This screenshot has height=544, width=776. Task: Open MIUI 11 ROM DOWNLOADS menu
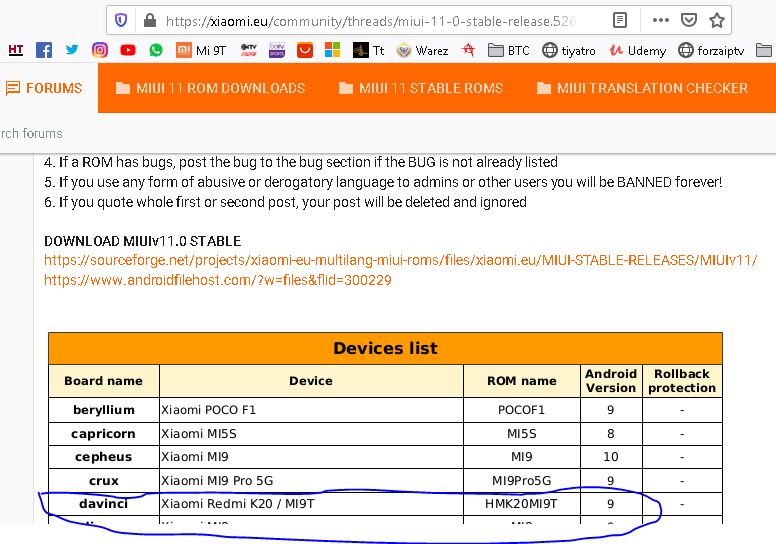click(x=210, y=88)
